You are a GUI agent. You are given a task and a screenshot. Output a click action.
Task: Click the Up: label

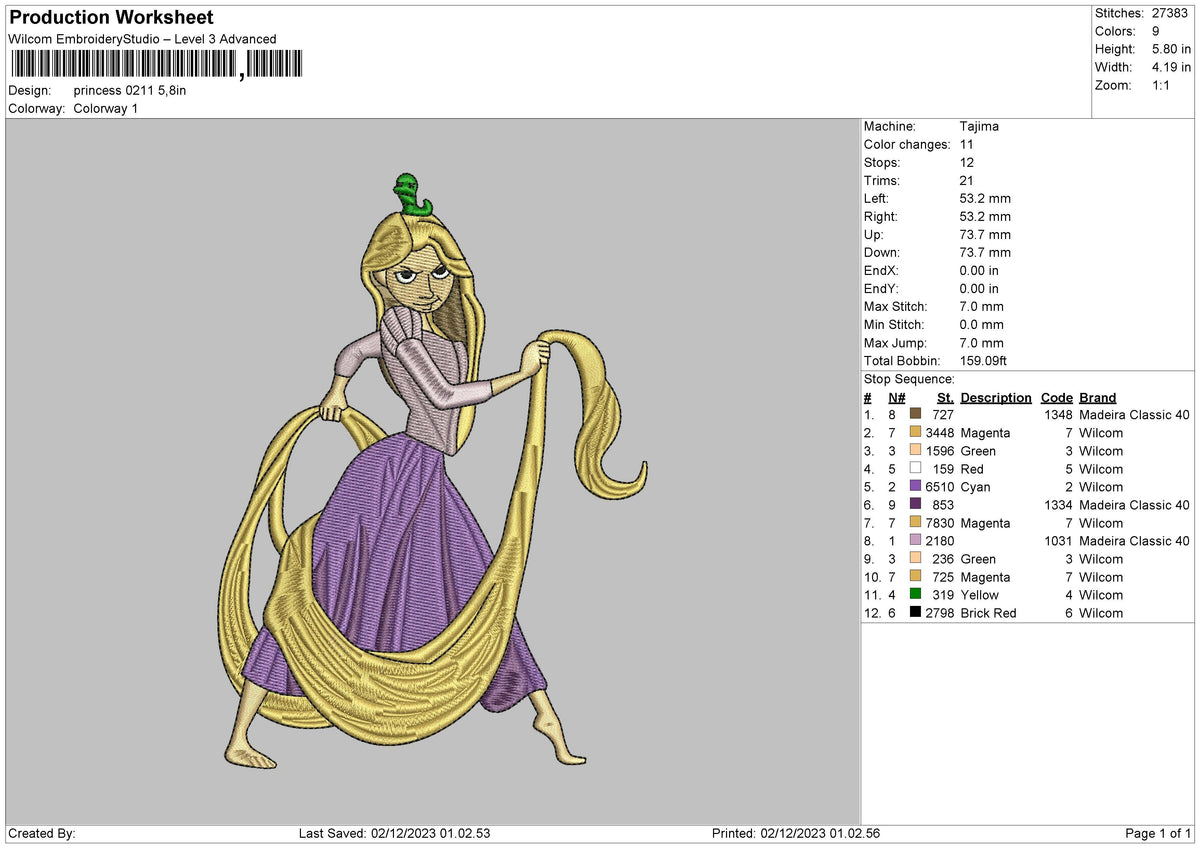tap(874, 234)
